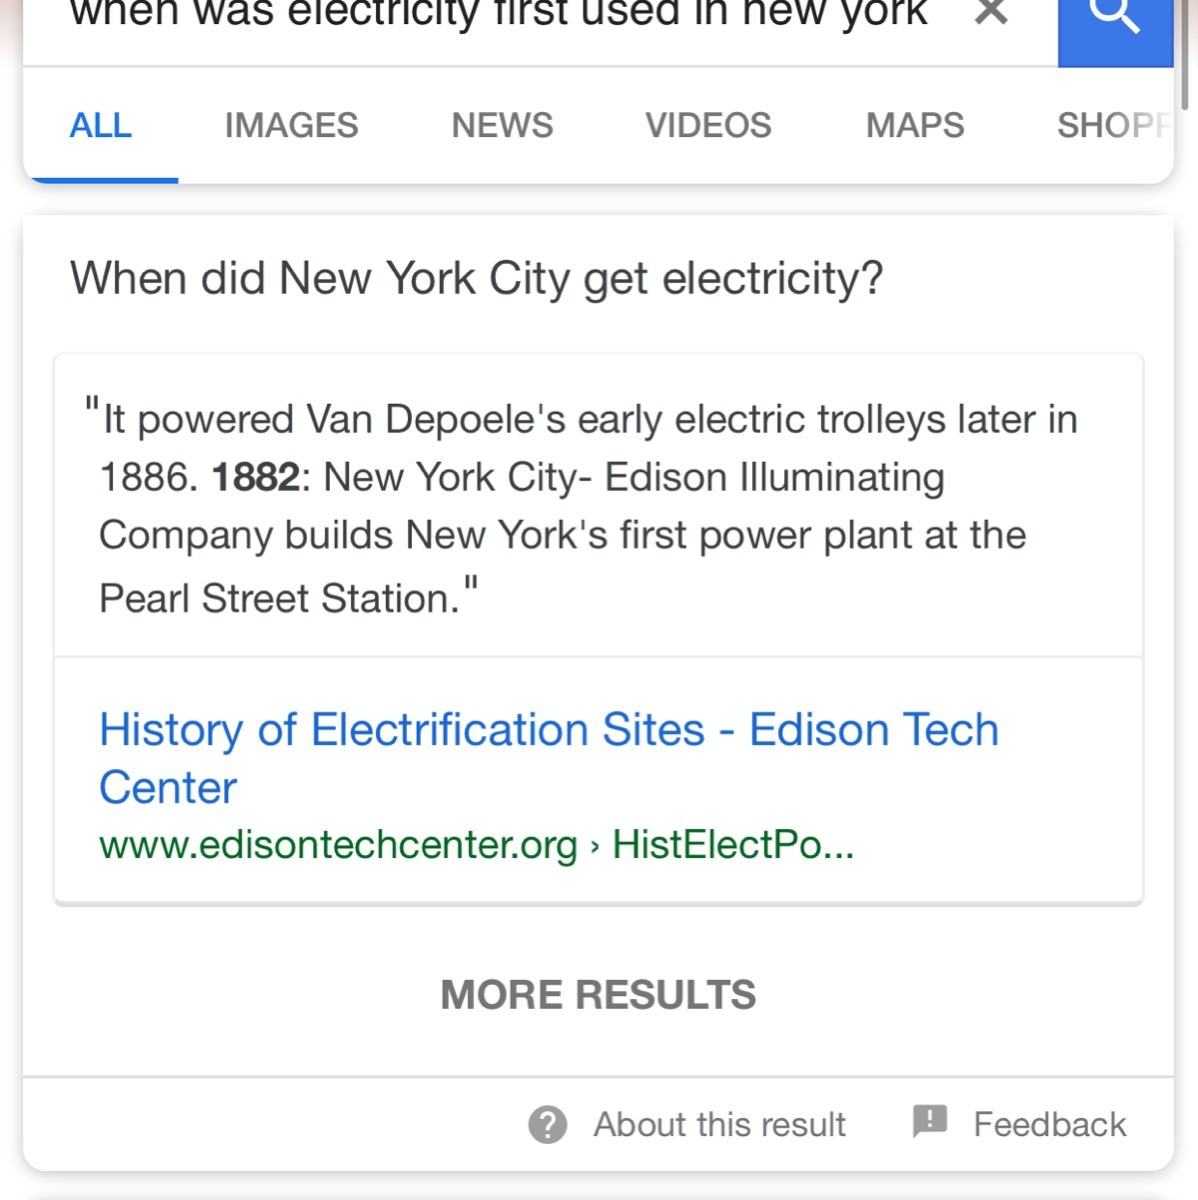This screenshot has height=1200, width=1198.
Task: Focus the search query text field
Action: [x=500, y=16]
